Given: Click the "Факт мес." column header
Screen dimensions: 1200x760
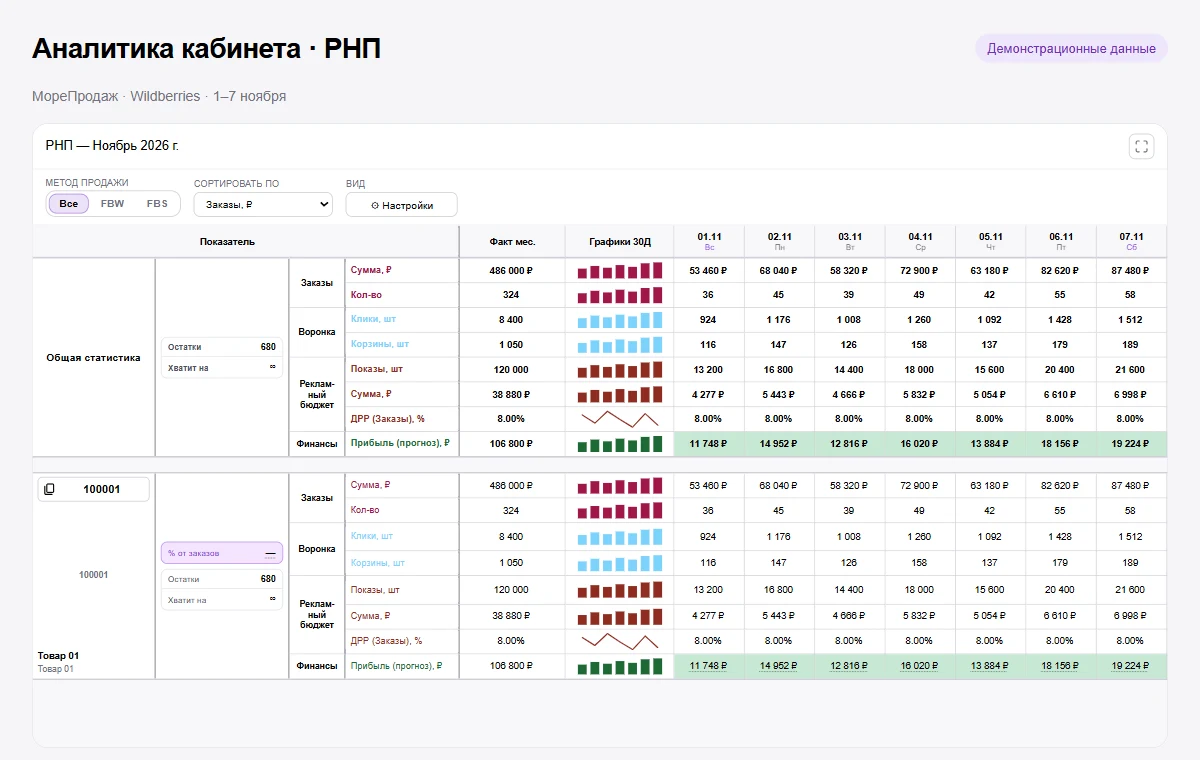Looking at the screenshot, I should click(512, 242).
